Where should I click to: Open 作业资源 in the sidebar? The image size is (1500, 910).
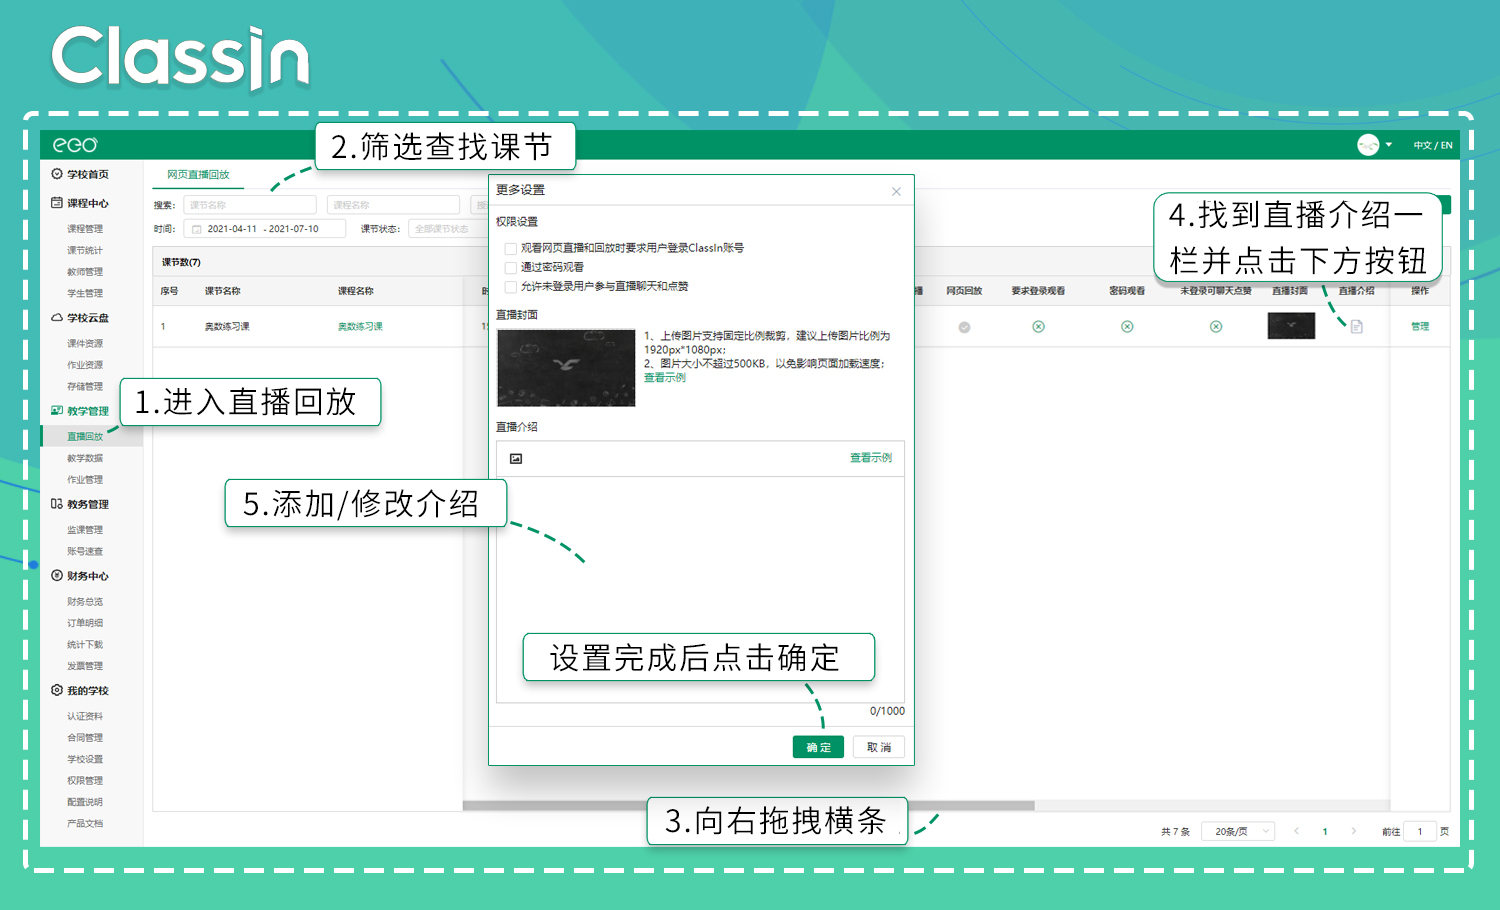pyautogui.click(x=85, y=365)
